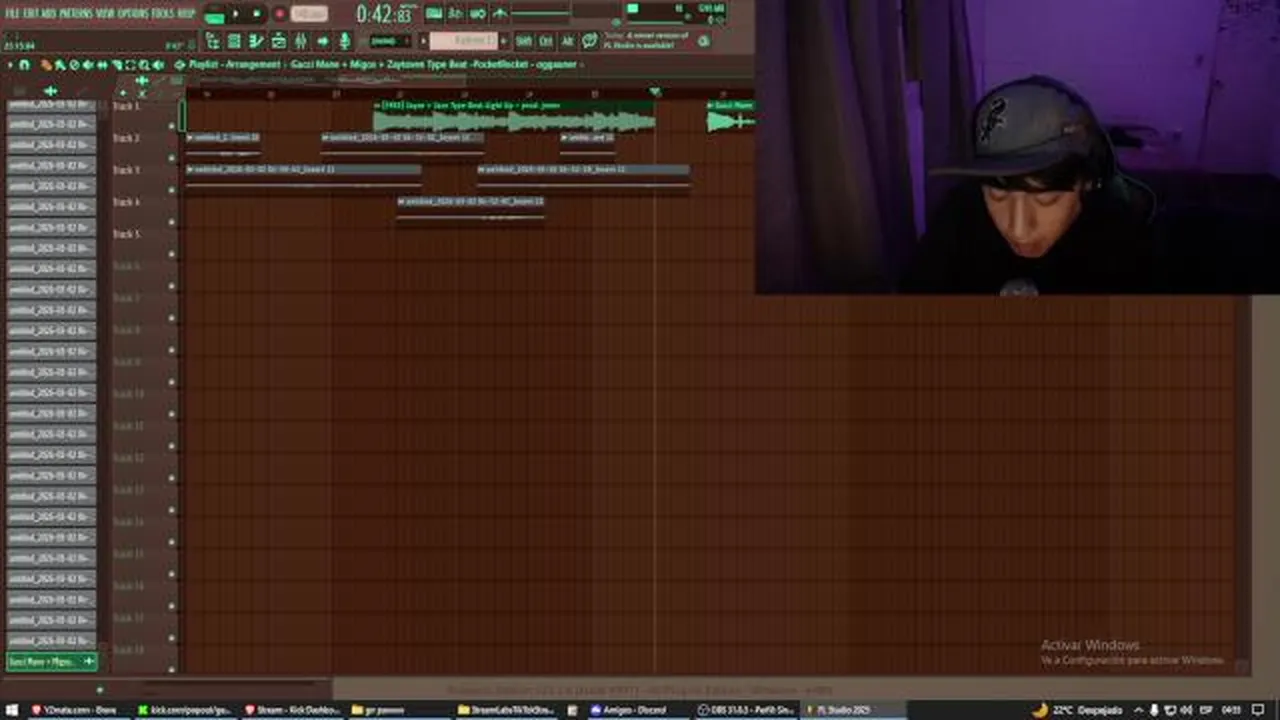
Task: Select the Select tool in playlist
Action: point(130,65)
